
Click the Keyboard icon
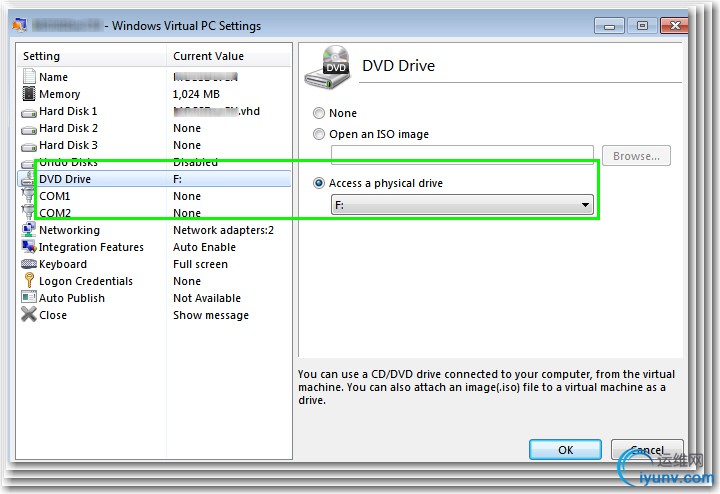click(29, 264)
